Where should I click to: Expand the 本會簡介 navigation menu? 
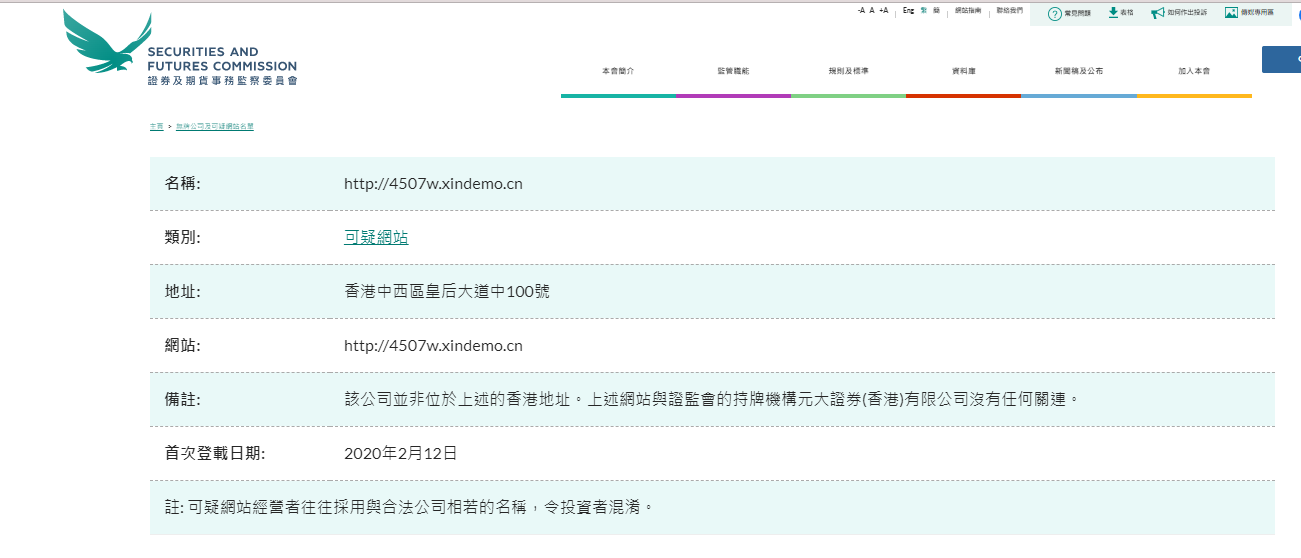pyautogui.click(x=618, y=72)
